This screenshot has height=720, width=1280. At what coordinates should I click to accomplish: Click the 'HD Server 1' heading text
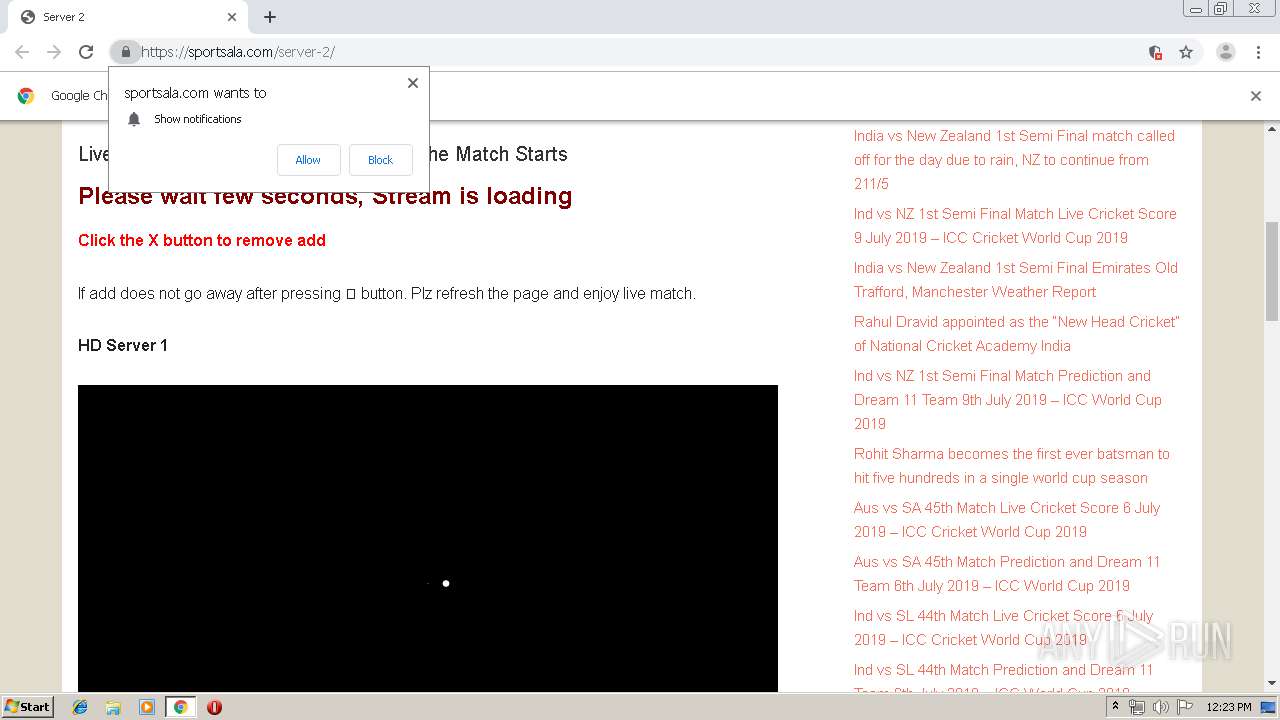(123, 345)
